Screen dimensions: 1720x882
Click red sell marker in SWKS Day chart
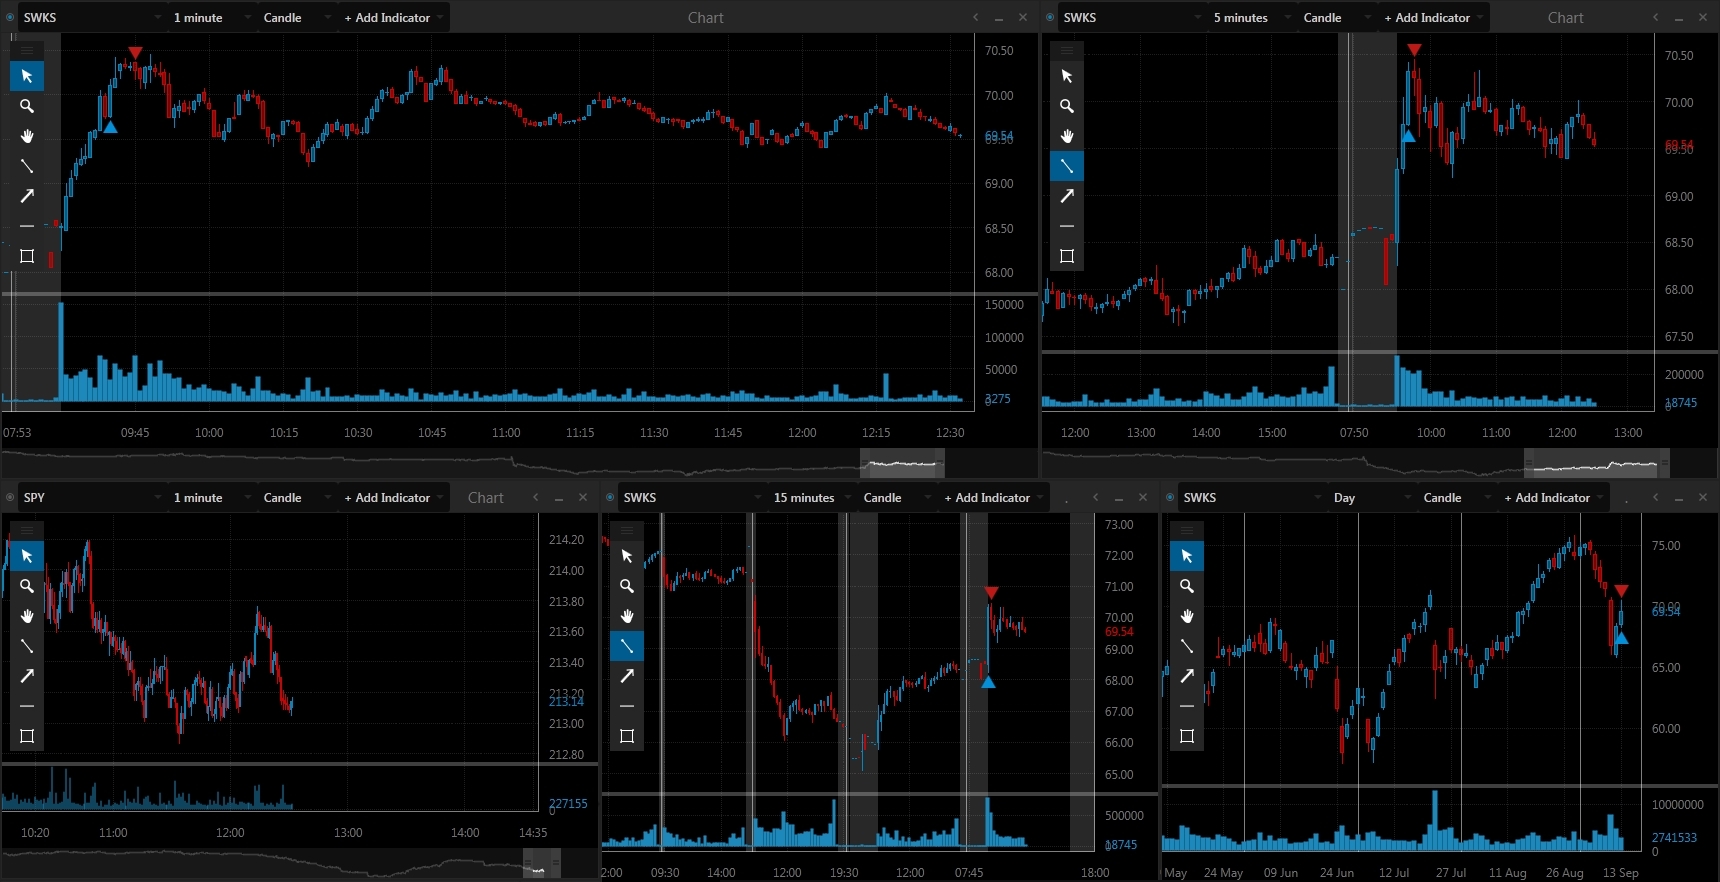tap(1621, 591)
